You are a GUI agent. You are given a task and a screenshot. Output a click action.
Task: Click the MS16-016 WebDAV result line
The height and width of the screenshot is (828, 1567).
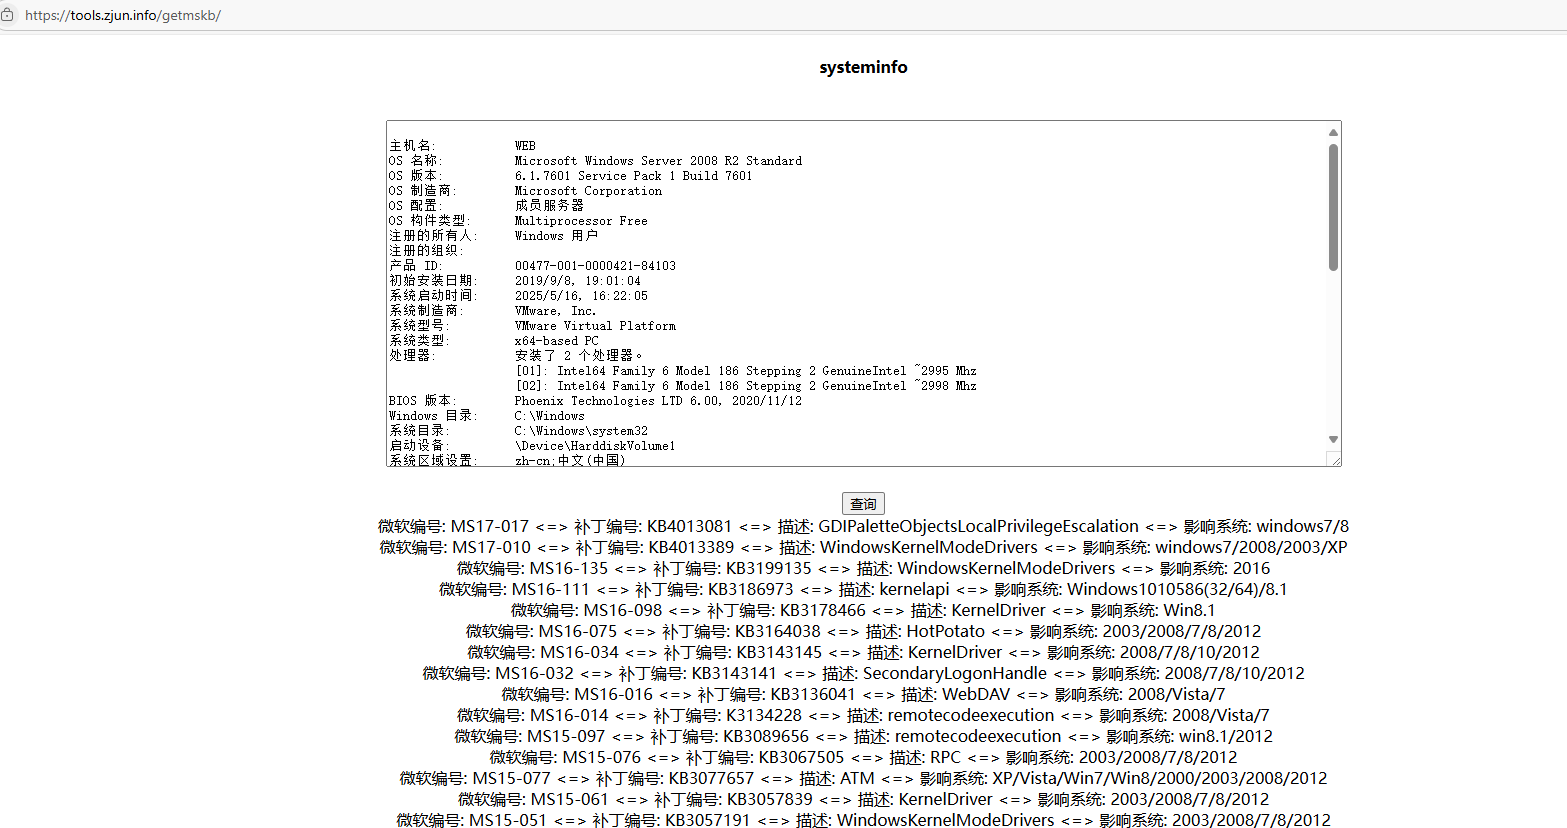tap(862, 694)
